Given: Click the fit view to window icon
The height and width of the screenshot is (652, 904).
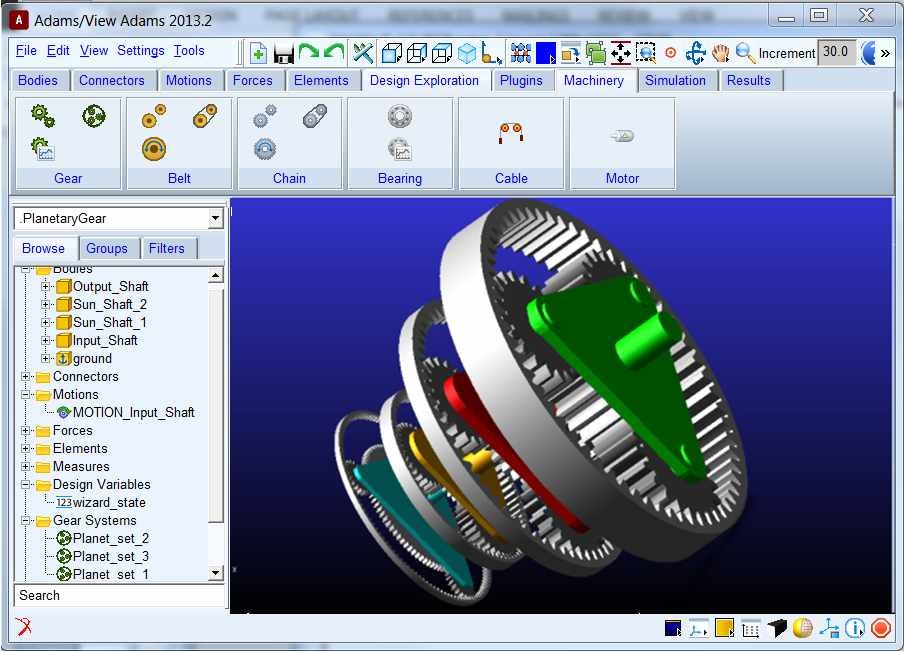Looking at the screenshot, I should [x=621, y=53].
